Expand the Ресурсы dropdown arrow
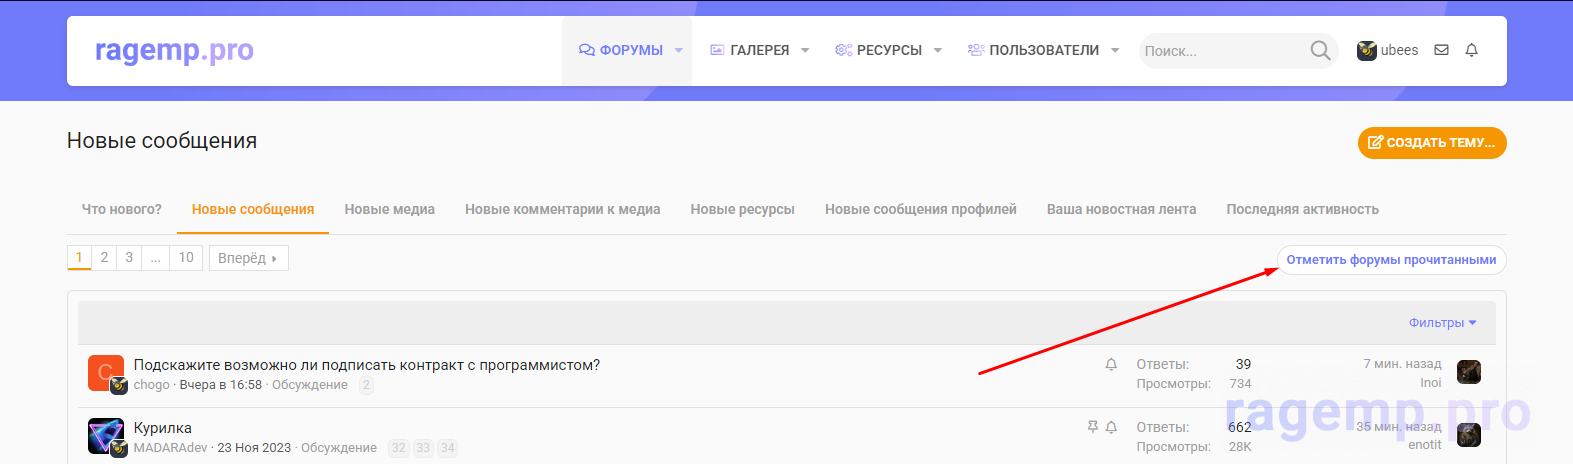Screen dimensions: 1573x464 [938, 51]
